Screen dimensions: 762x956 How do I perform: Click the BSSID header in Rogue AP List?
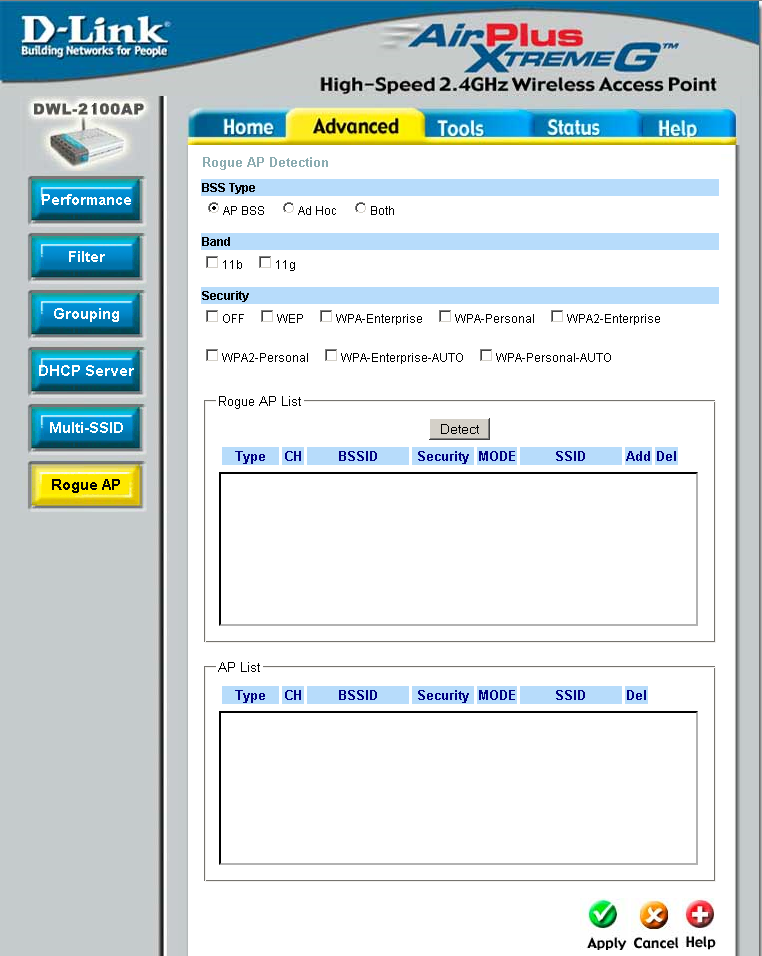coord(358,456)
